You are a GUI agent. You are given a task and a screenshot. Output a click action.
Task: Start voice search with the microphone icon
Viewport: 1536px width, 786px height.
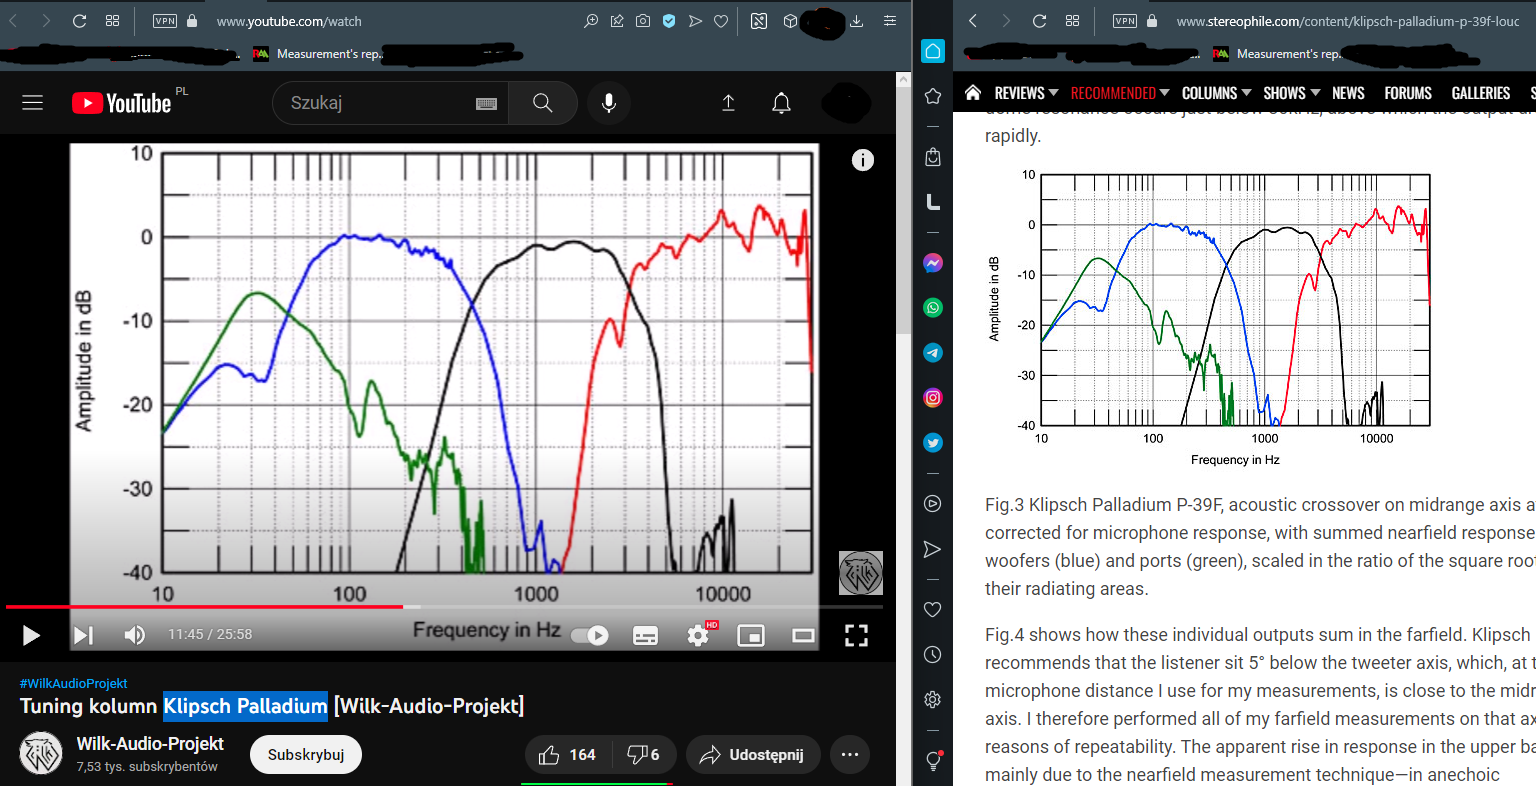(608, 103)
